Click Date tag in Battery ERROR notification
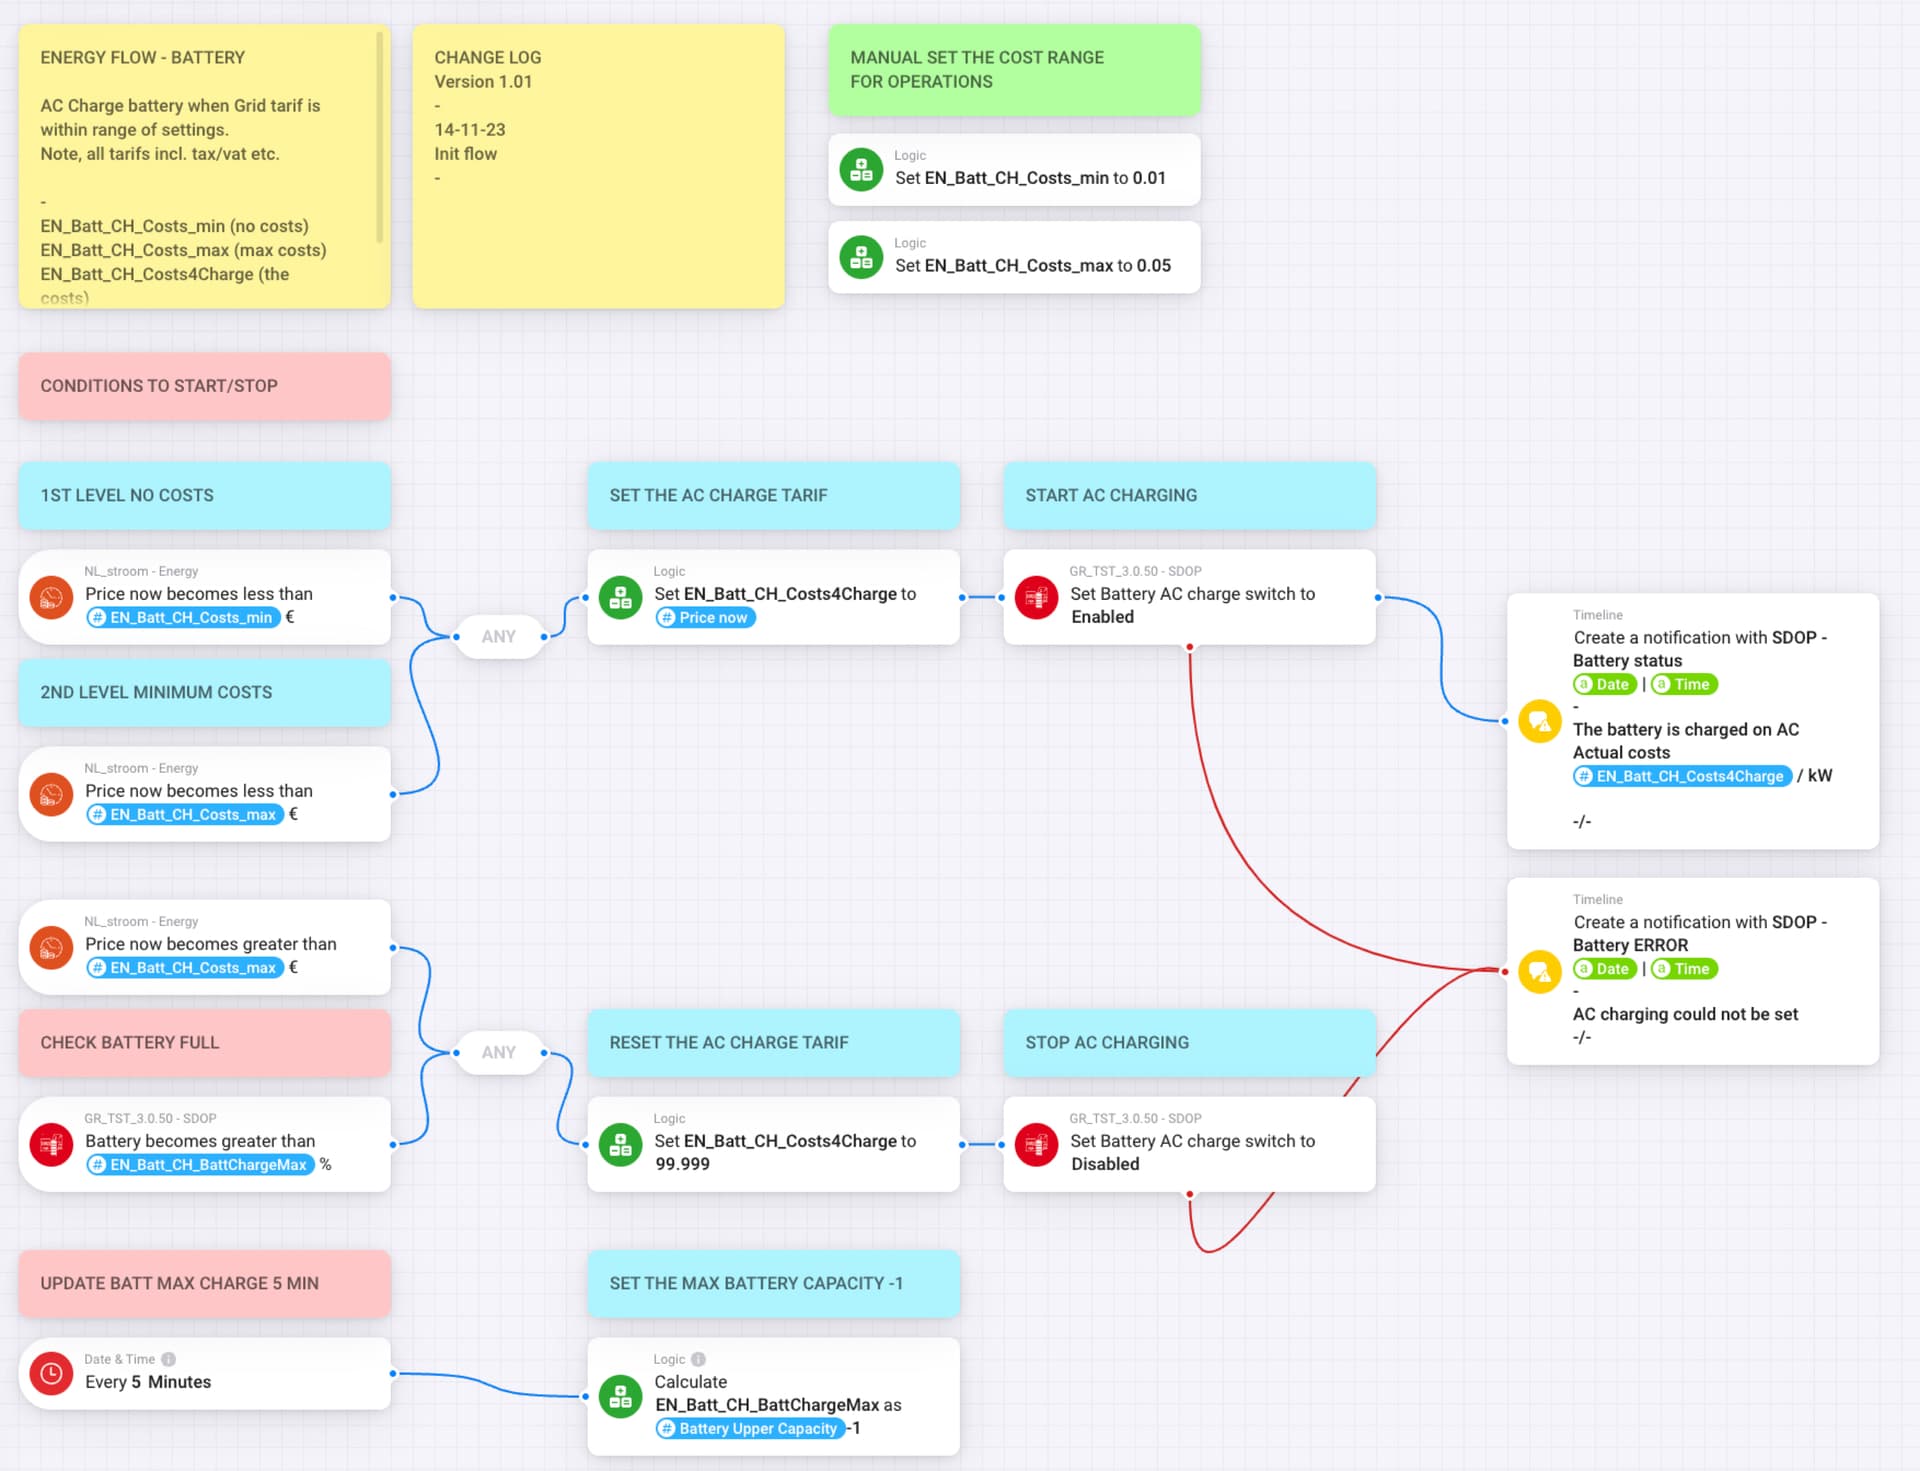This screenshot has height=1471, width=1920. coord(1604,969)
